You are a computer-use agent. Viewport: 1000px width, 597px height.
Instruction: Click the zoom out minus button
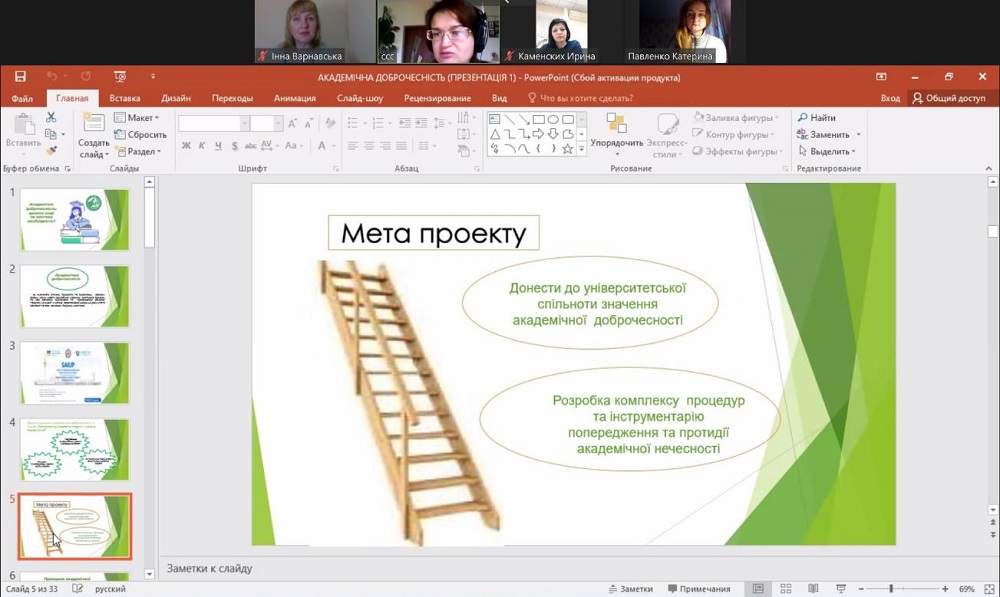[861, 589]
